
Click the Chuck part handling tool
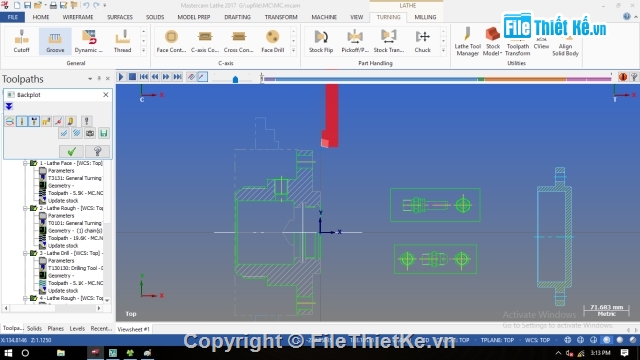click(422, 41)
